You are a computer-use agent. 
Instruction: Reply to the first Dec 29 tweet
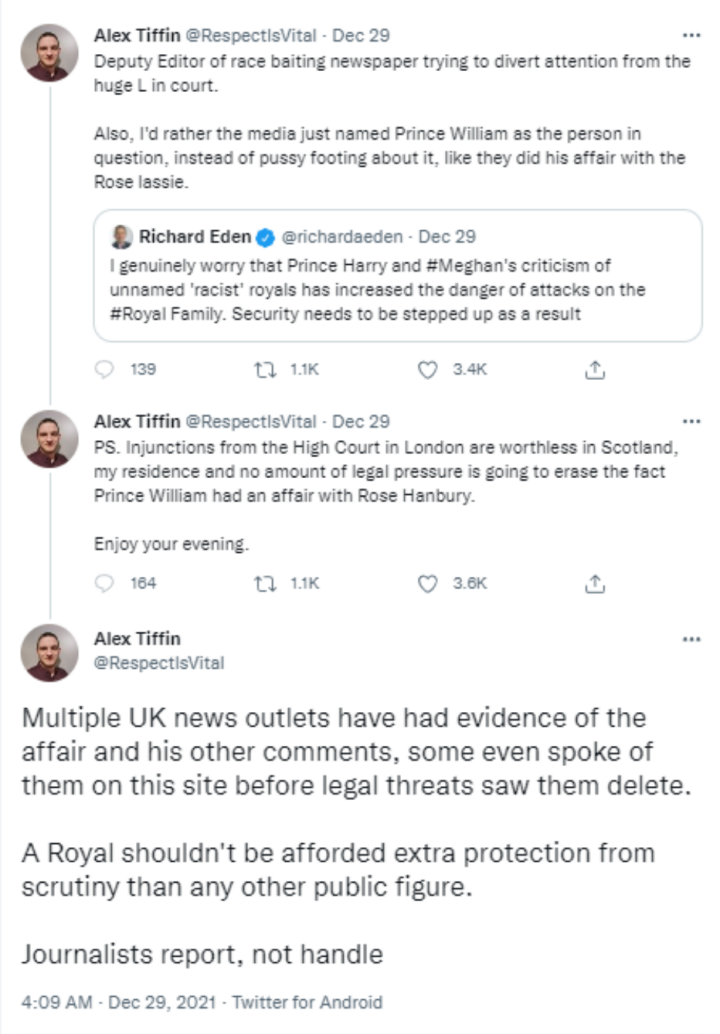click(108, 370)
